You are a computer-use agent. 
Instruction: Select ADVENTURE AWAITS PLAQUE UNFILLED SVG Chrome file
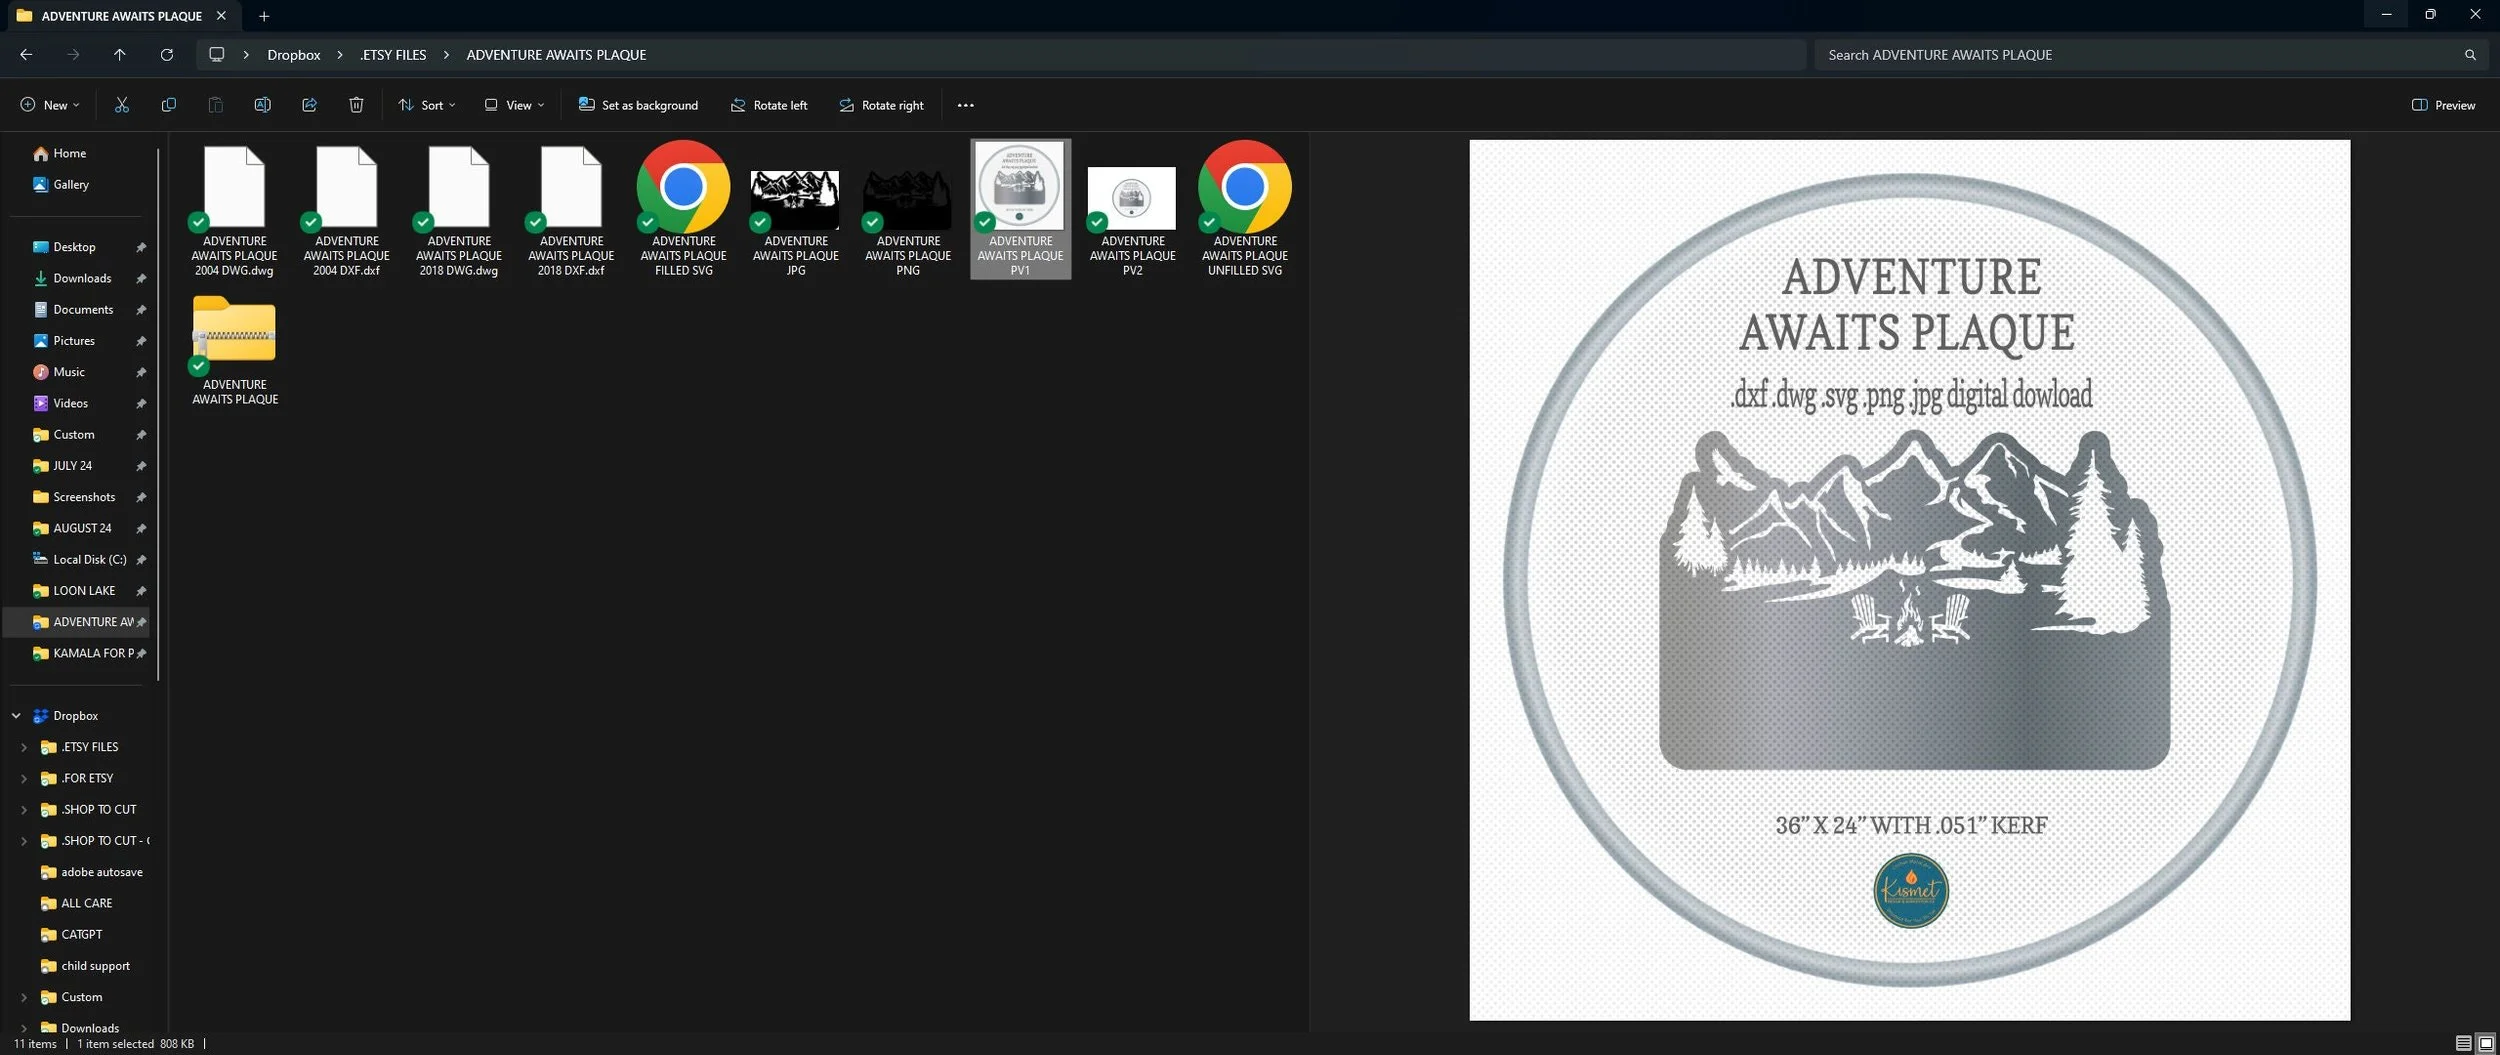1245,209
